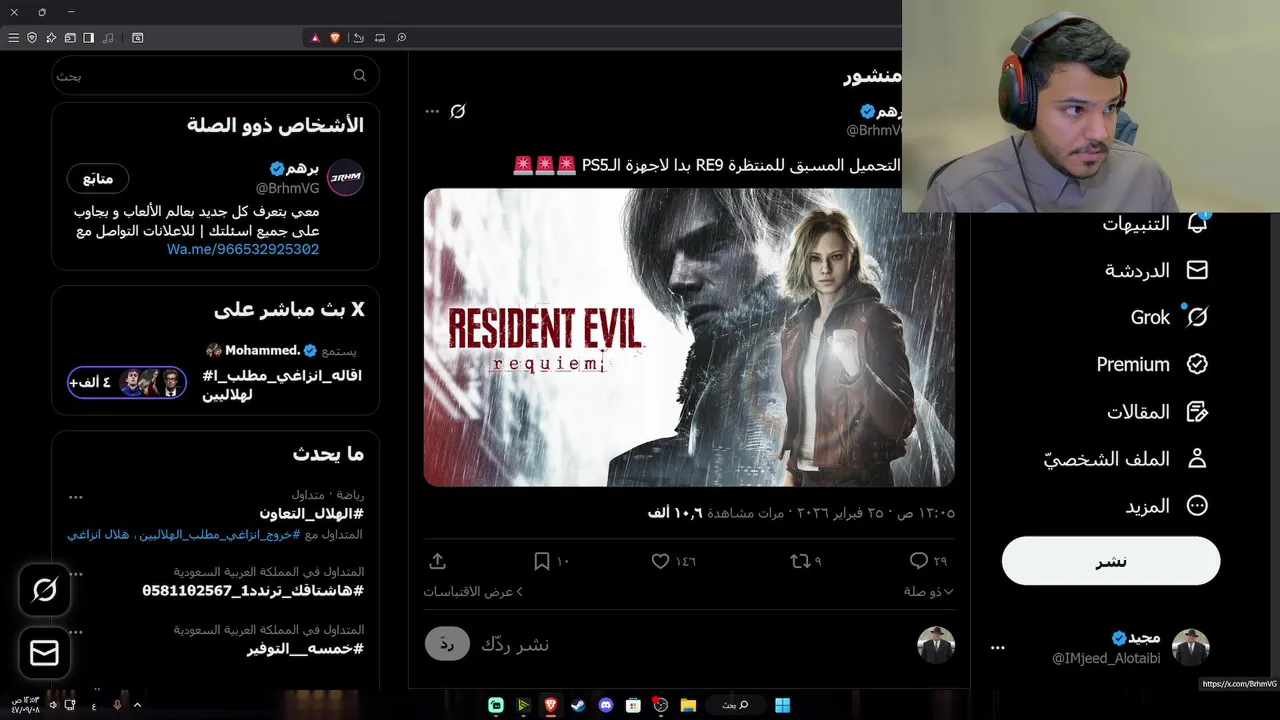Screen dimensions: 1280x720
Task: Click the search magnifier in X search box
Action: coord(360,75)
